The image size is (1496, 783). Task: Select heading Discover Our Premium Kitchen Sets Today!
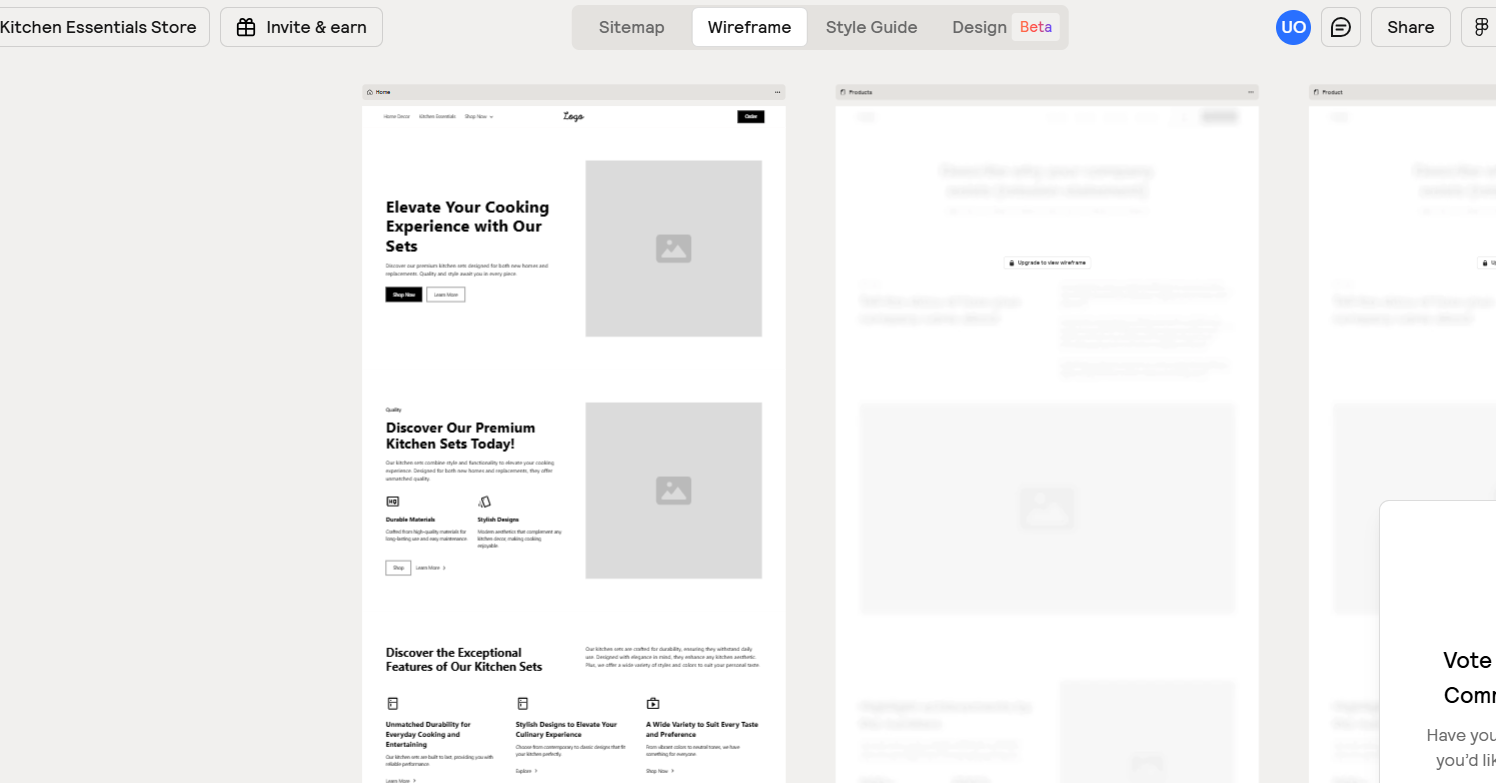tap(460, 436)
